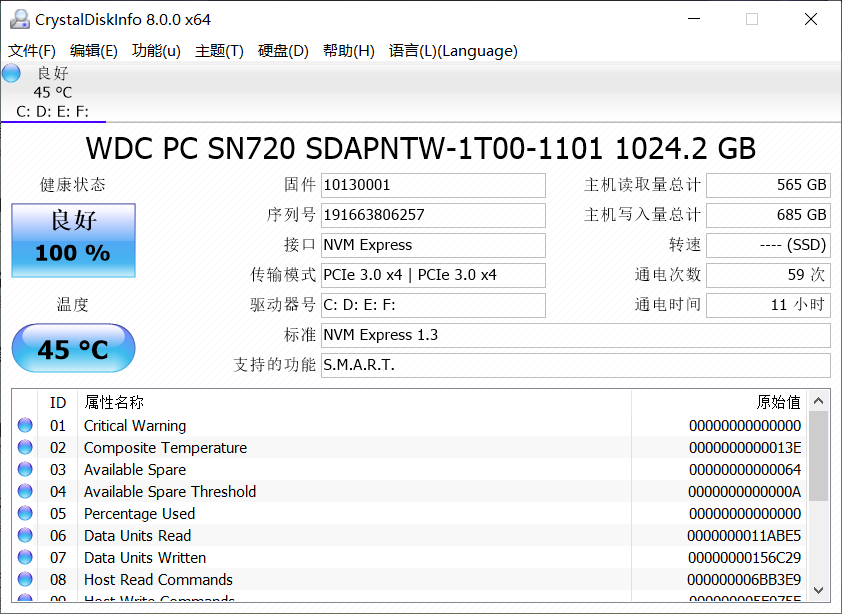Click the status orb for Critical Warning

click(x=25, y=425)
